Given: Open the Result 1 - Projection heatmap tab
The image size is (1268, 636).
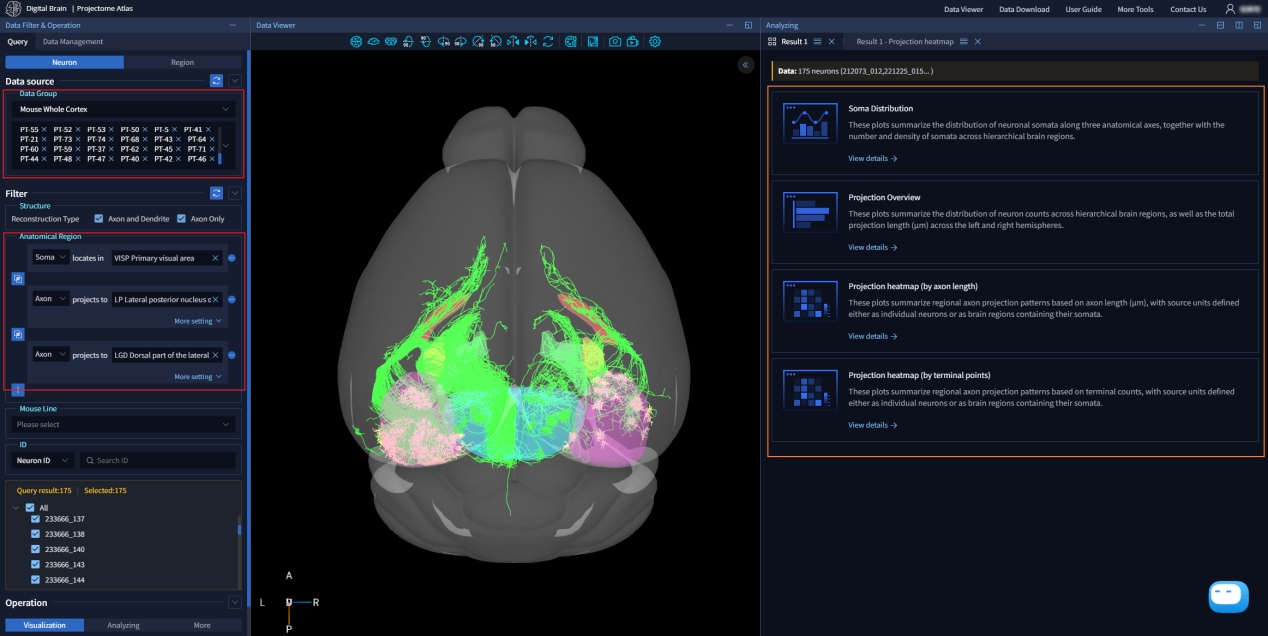Looking at the screenshot, I should tap(907, 42).
